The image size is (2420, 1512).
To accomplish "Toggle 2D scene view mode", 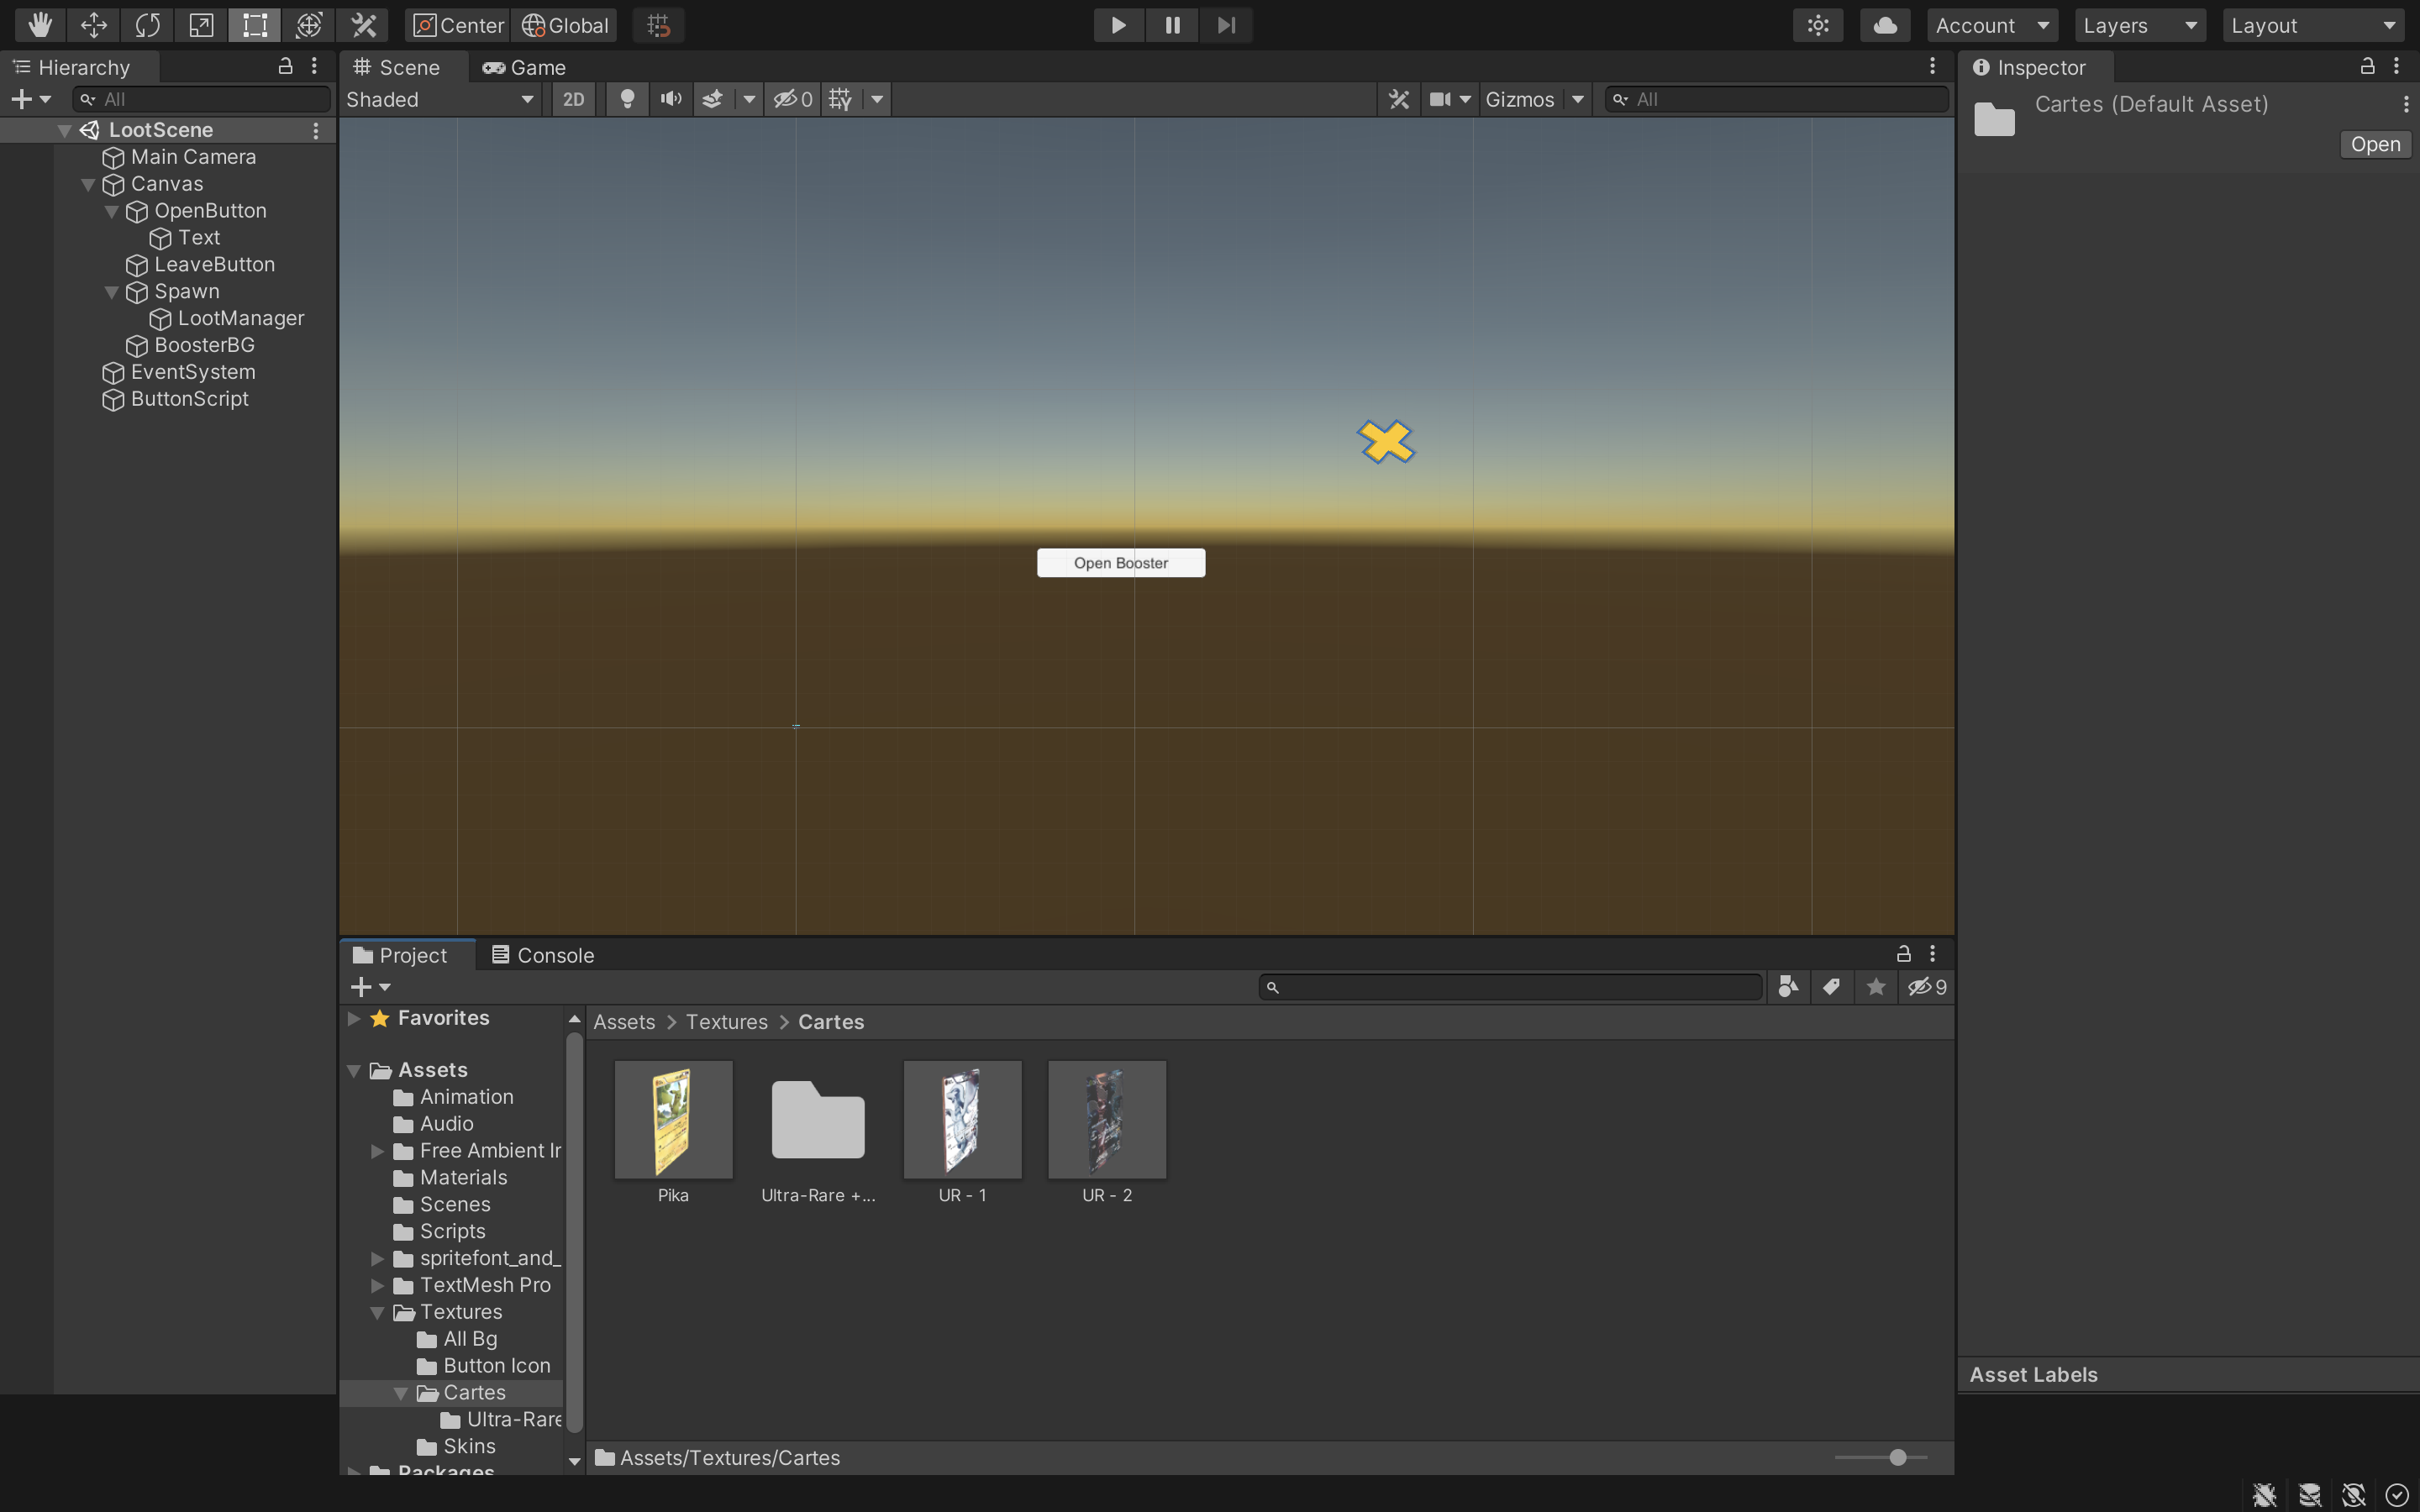I will tap(574, 99).
